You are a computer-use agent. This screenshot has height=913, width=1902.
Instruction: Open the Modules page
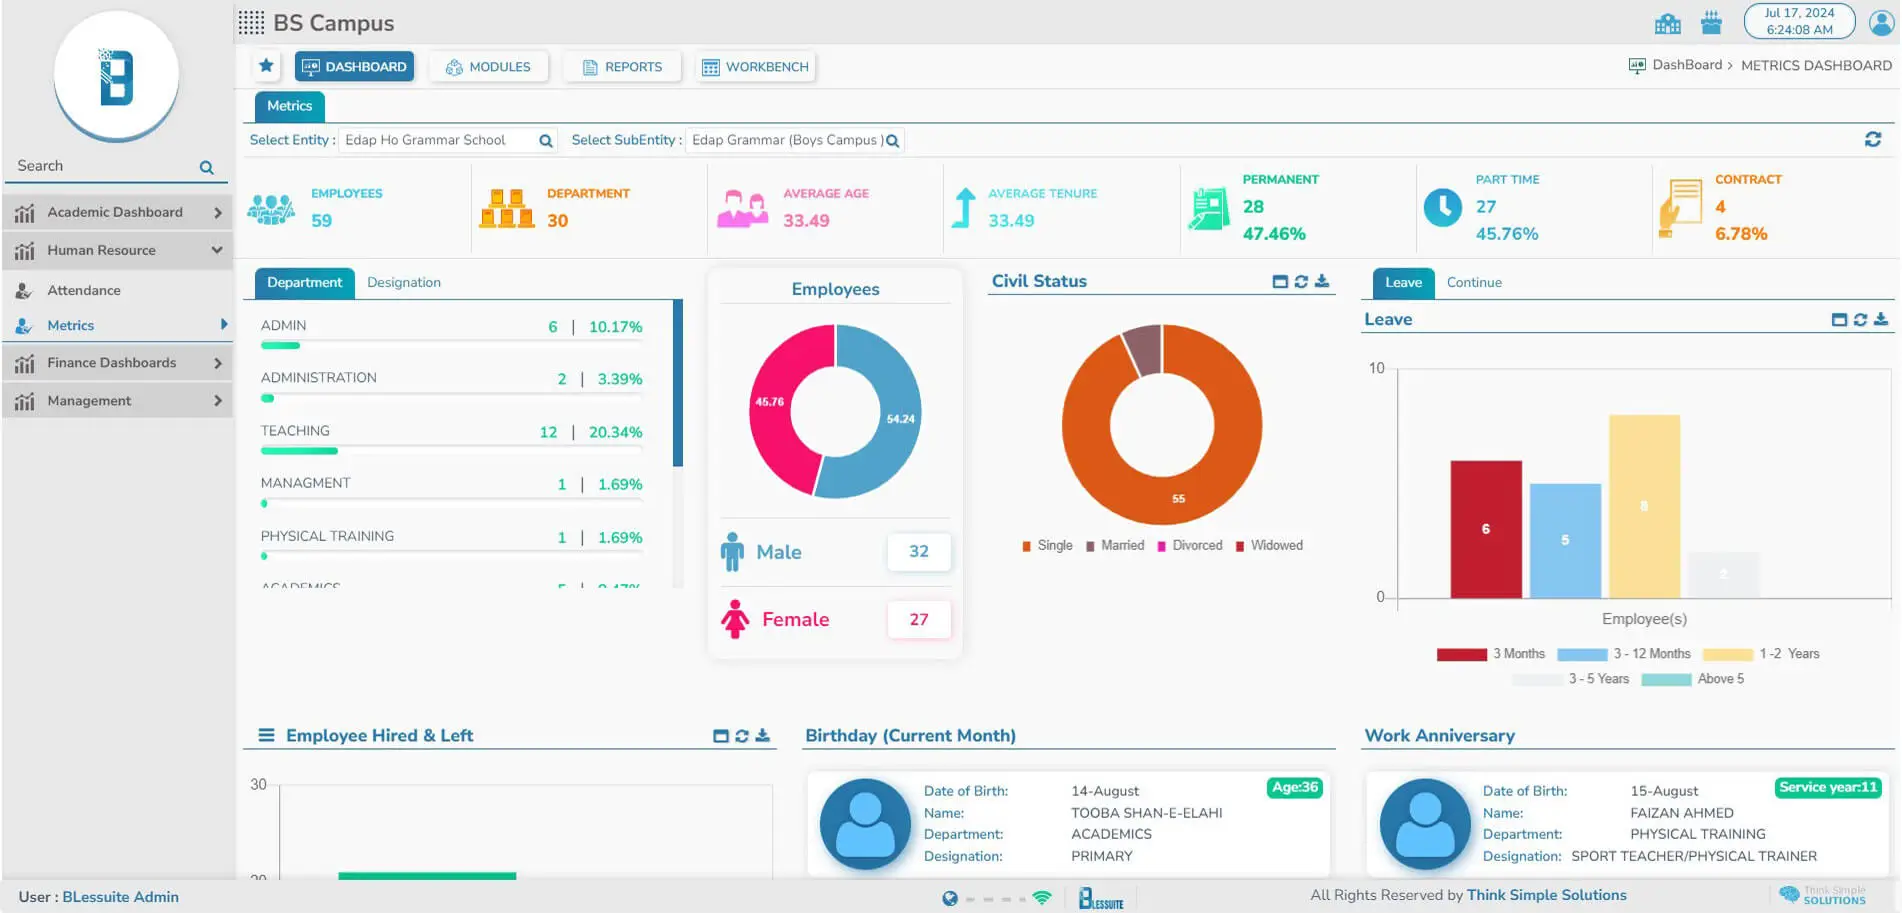(x=488, y=67)
